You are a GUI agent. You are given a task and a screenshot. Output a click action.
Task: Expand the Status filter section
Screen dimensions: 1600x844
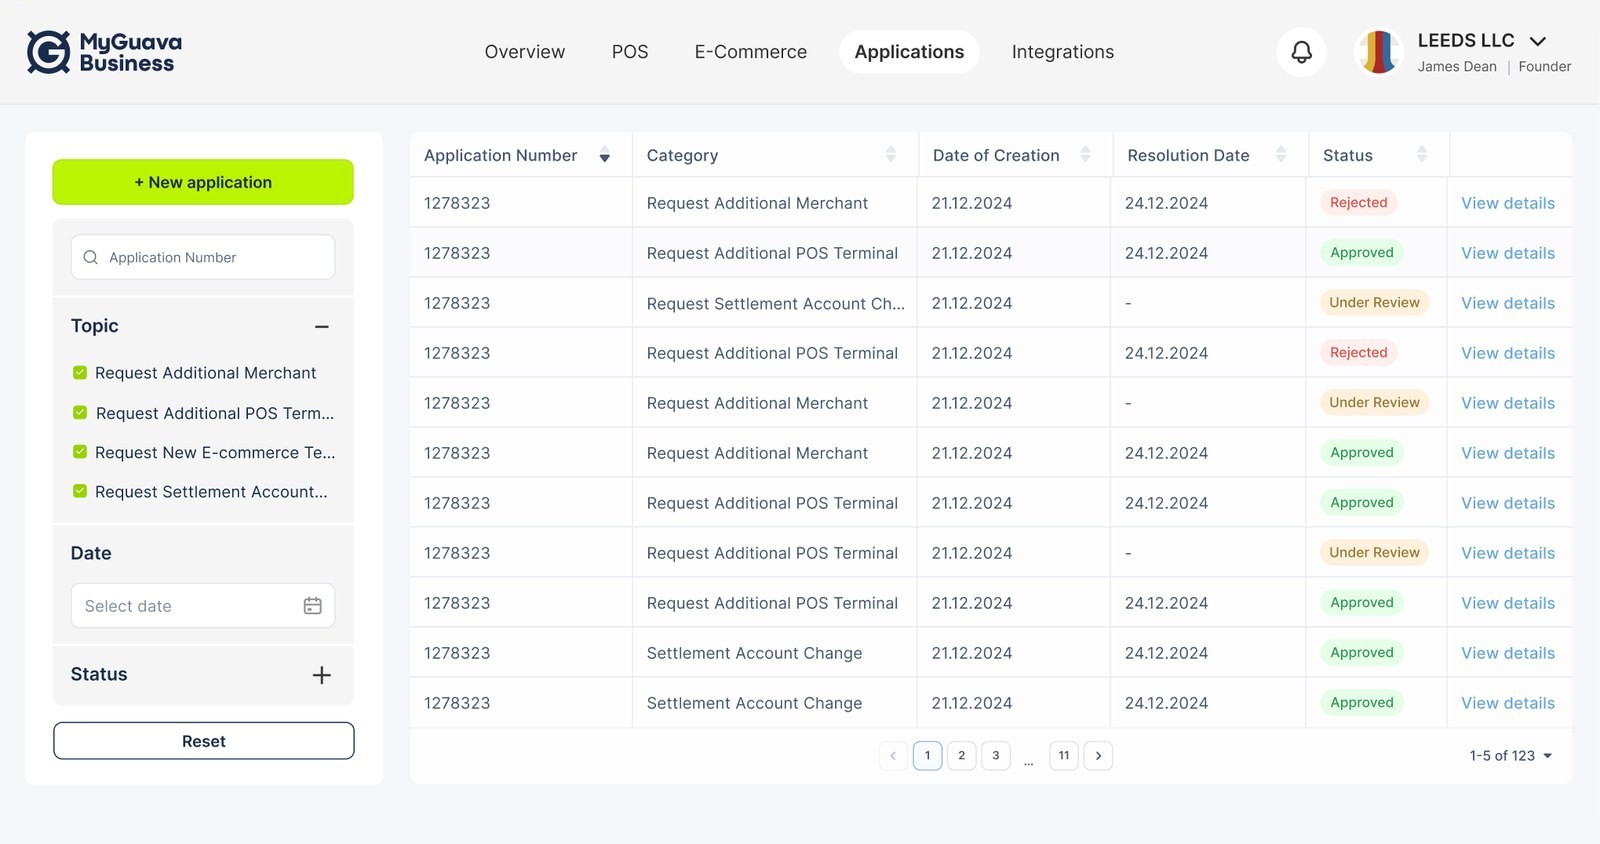point(322,675)
